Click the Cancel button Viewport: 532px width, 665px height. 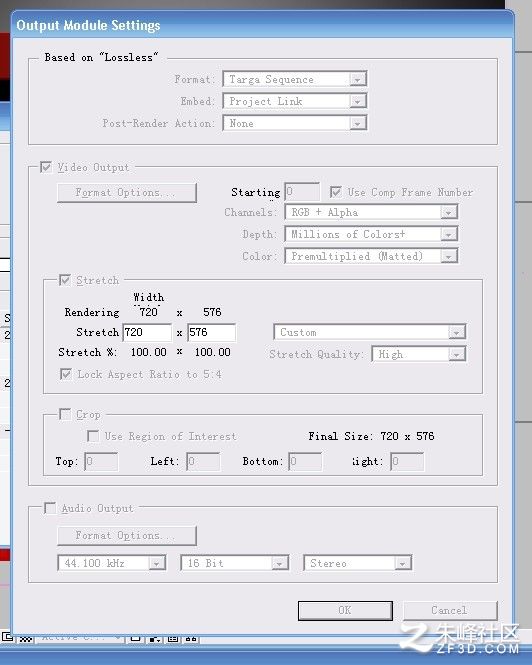click(x=450, y=611)
